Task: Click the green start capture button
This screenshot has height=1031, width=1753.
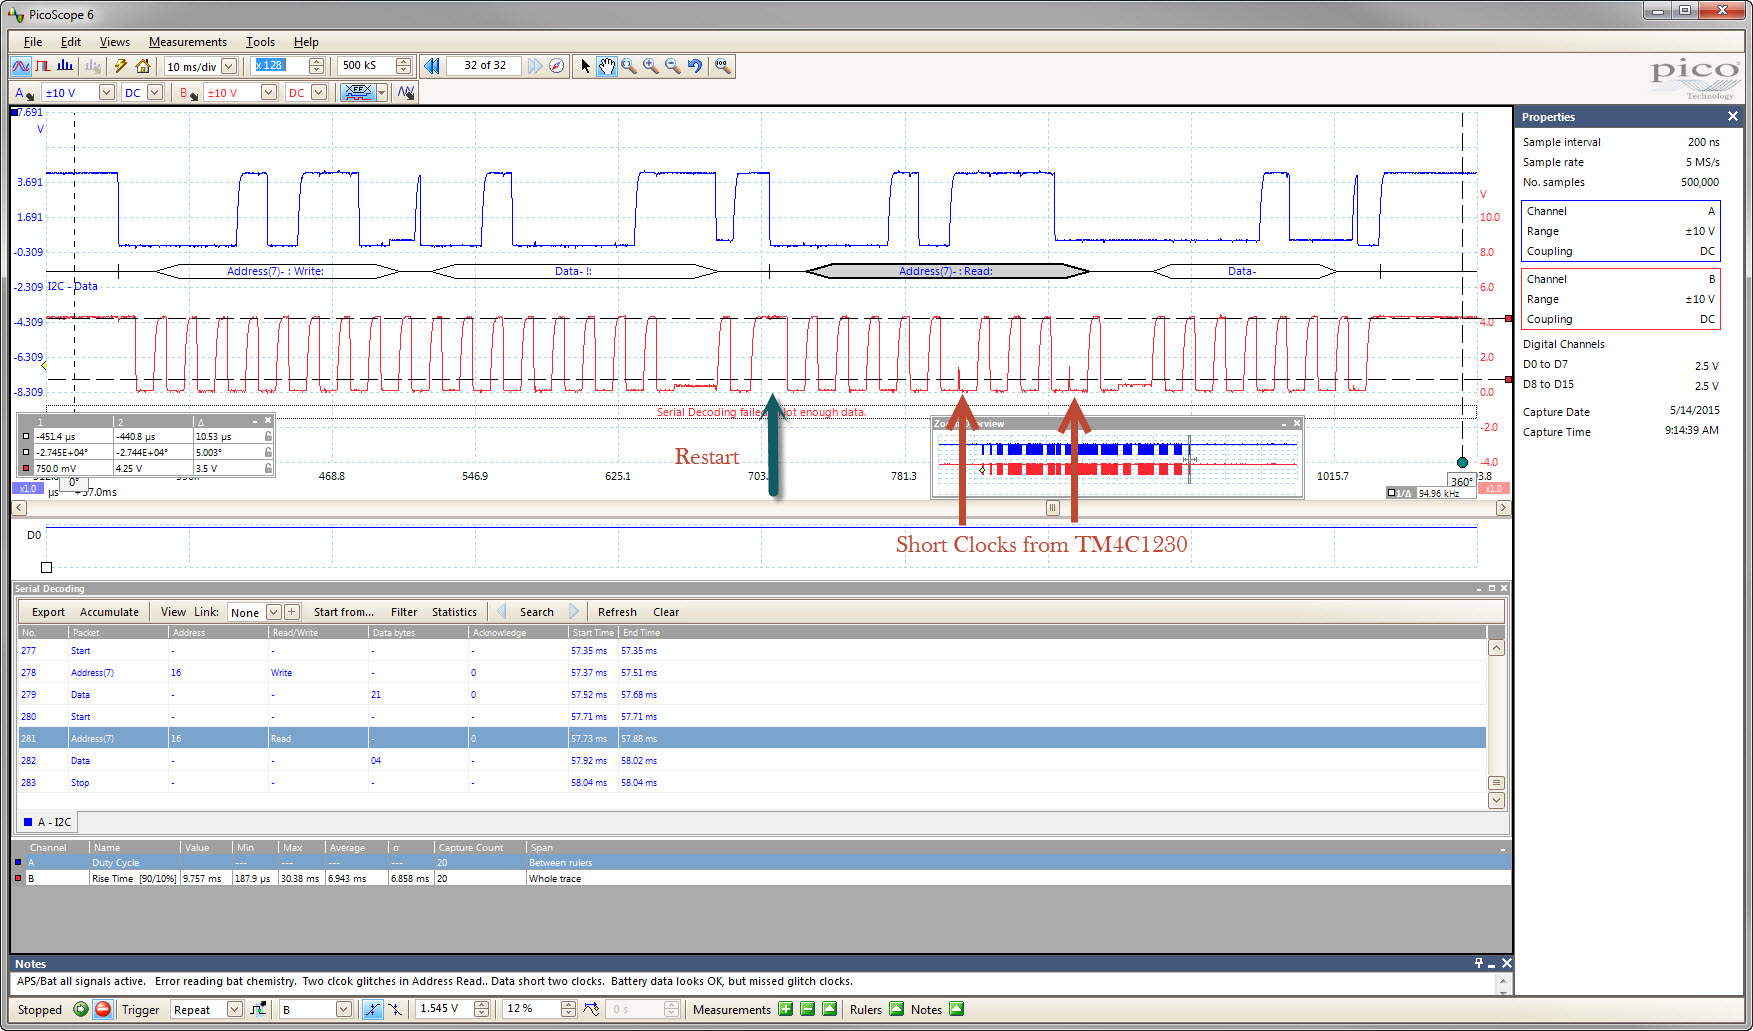Action: point(81,1009)
